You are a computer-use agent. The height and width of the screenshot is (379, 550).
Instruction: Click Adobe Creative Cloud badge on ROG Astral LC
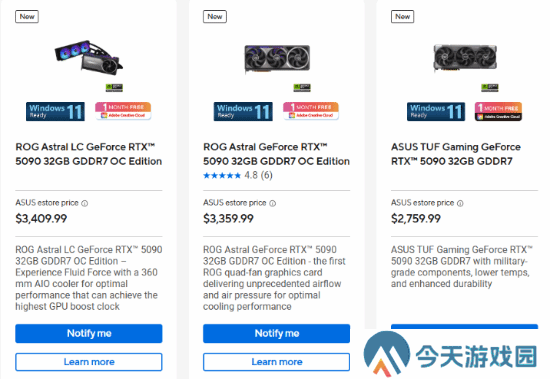pyautogui.click(x=123, y=111)
